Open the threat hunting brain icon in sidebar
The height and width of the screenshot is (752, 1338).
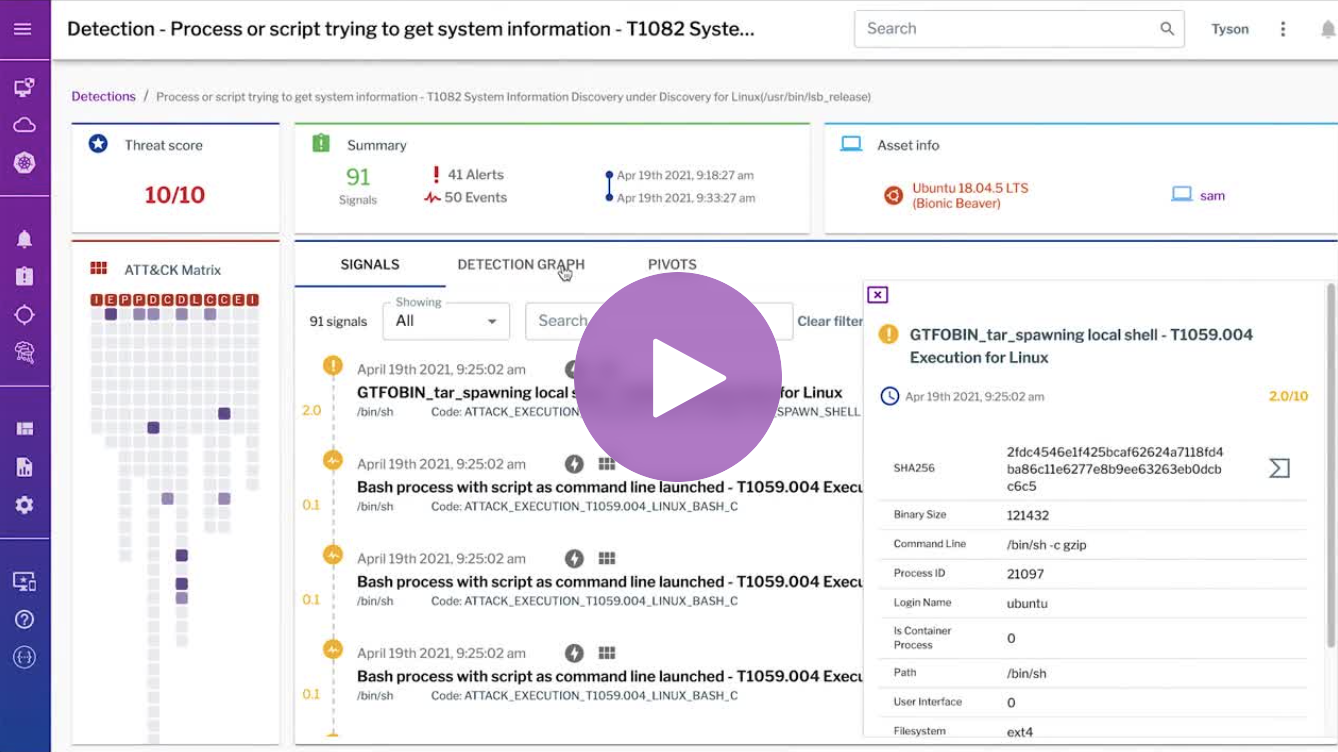click(24, 352)
